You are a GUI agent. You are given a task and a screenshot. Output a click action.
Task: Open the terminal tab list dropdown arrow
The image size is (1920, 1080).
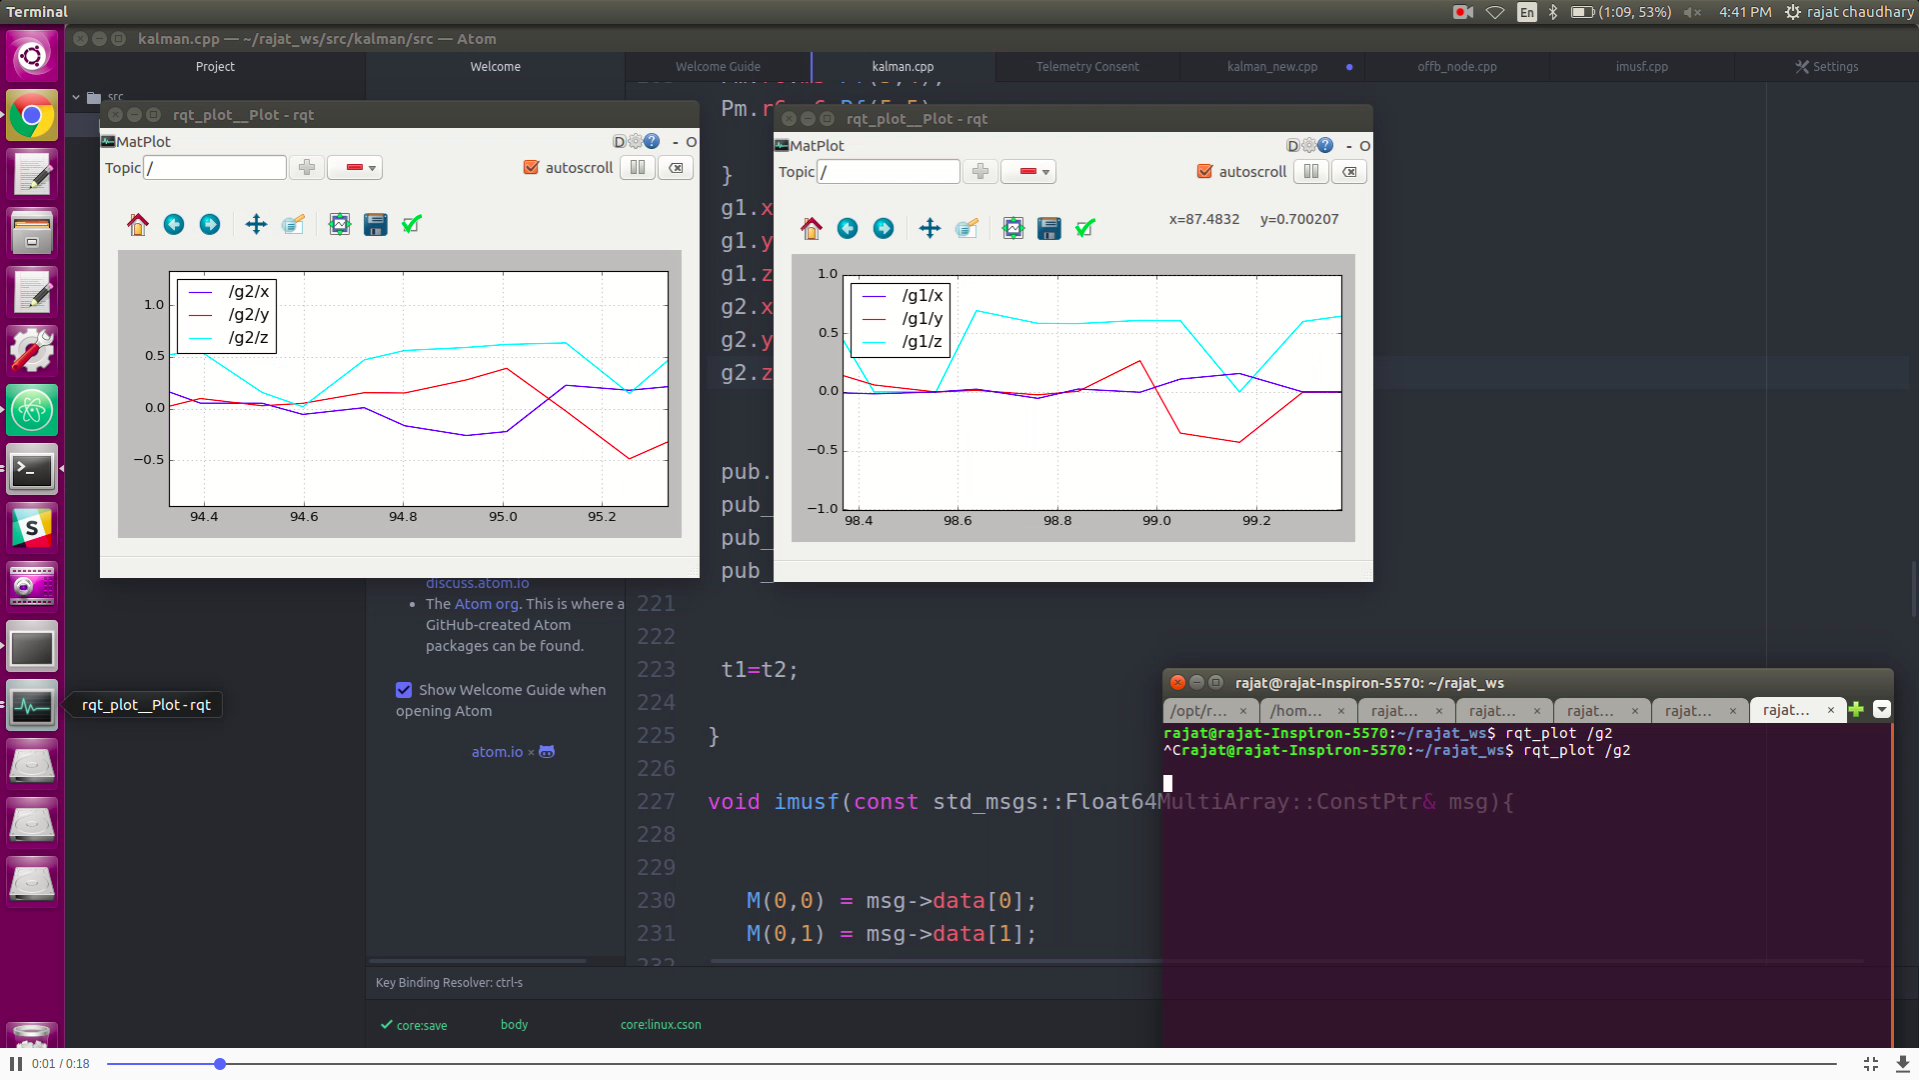[1881, 710]
